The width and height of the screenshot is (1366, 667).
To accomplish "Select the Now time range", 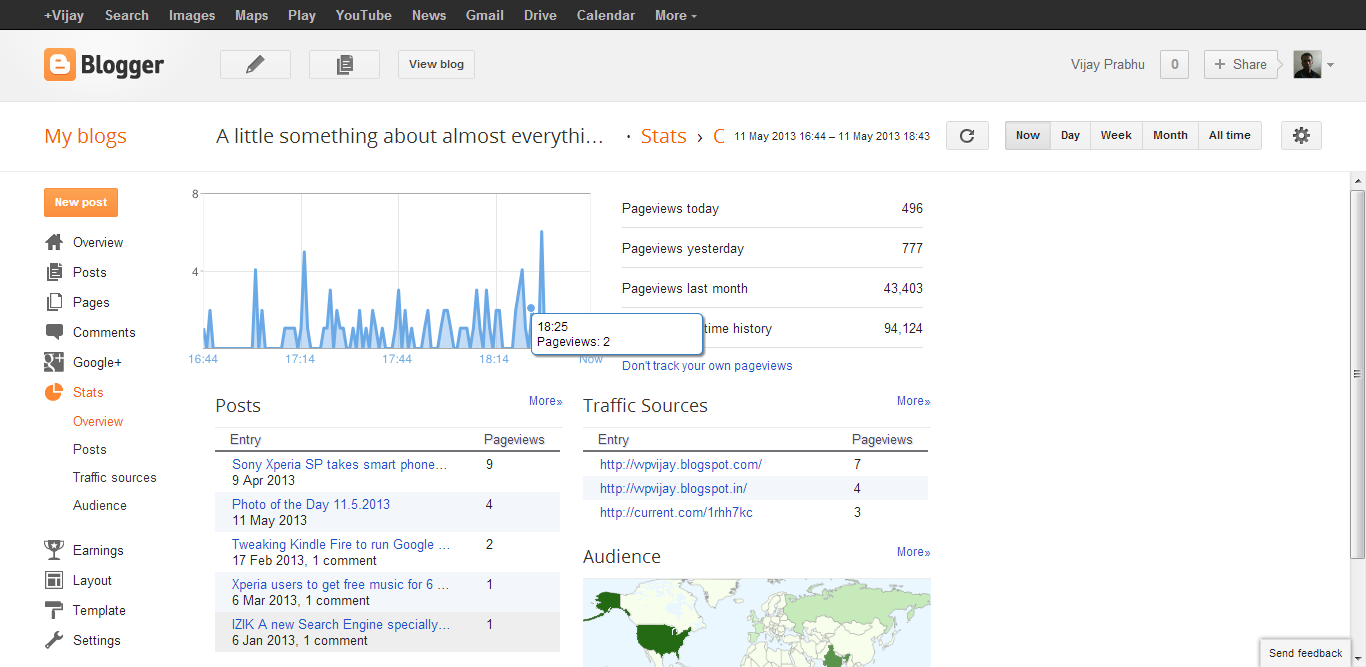I will 1028,136.
